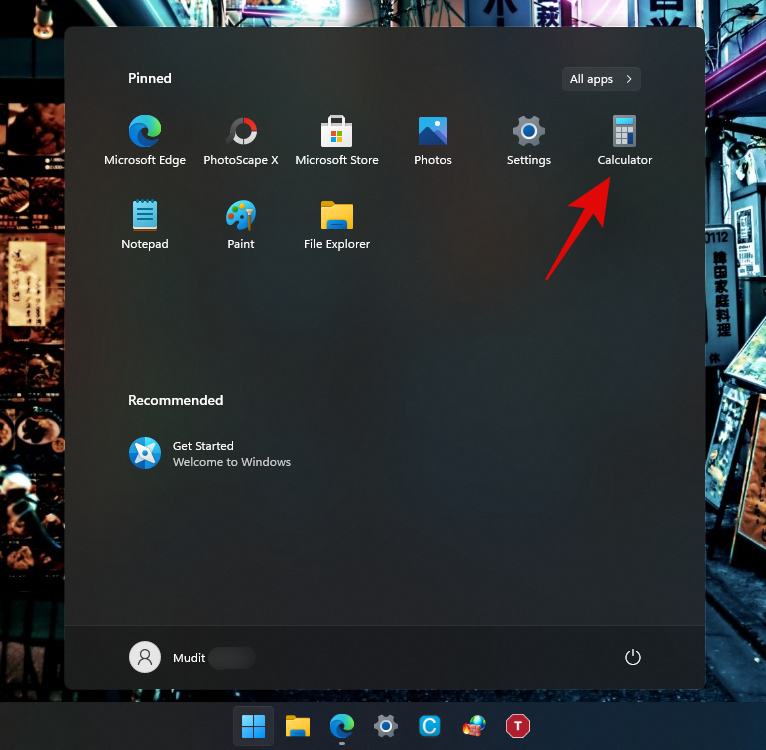Open the globe firewall app on taskbar

coord(474,726)
